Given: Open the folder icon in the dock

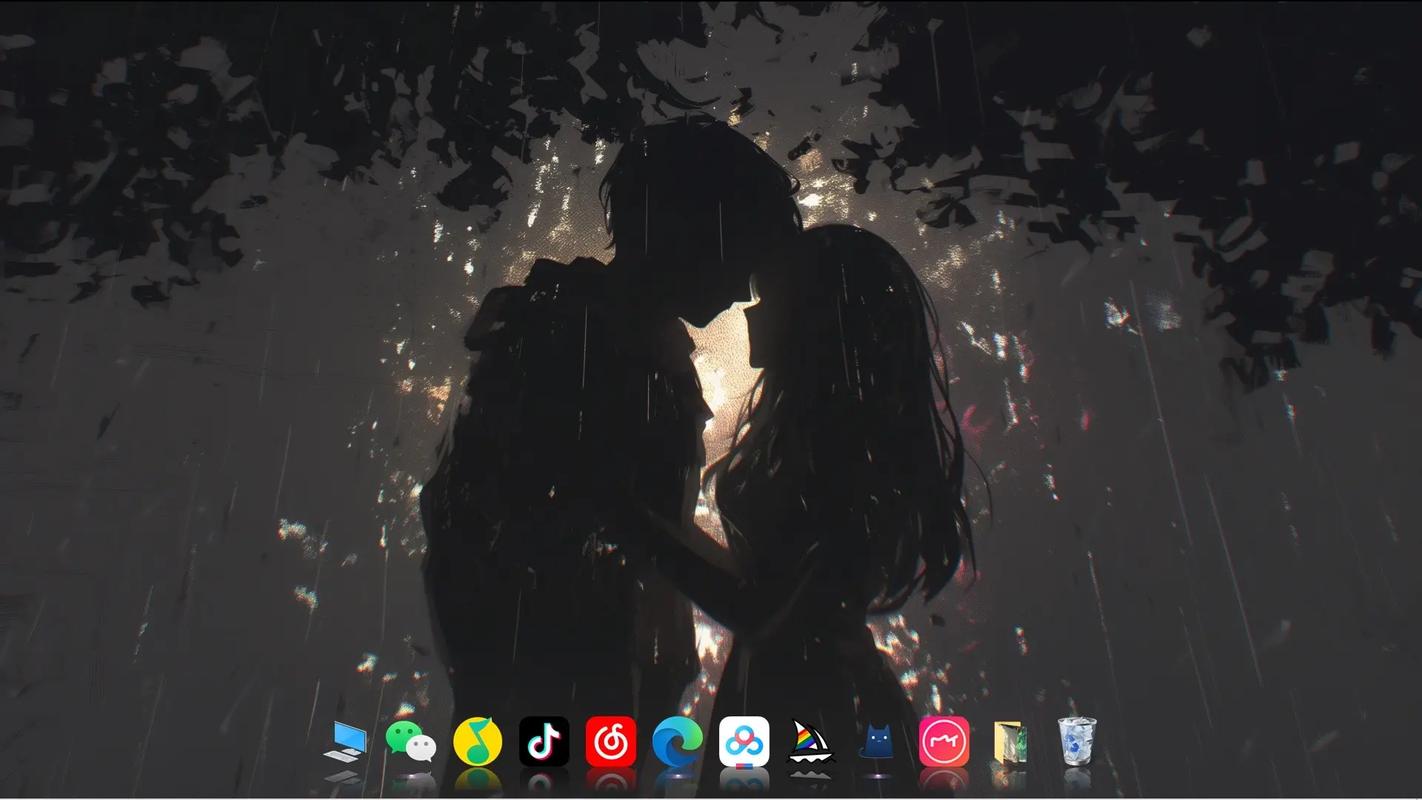Looking at the screenshot, I should pyautogui.click(x=1010, y=743).
